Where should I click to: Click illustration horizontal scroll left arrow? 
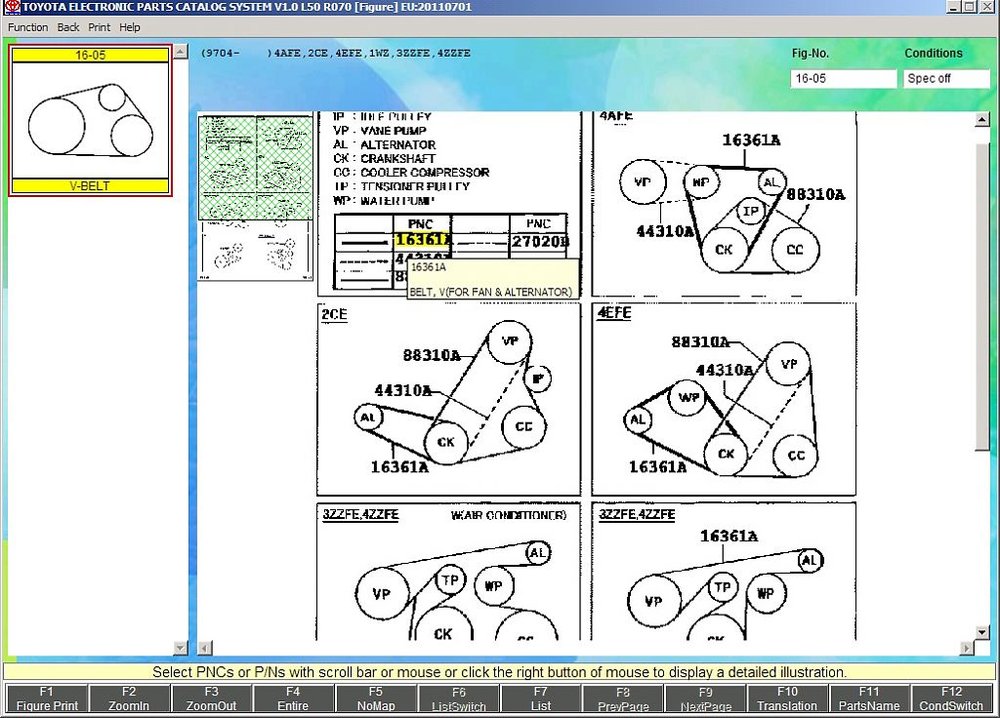point(204,648)
